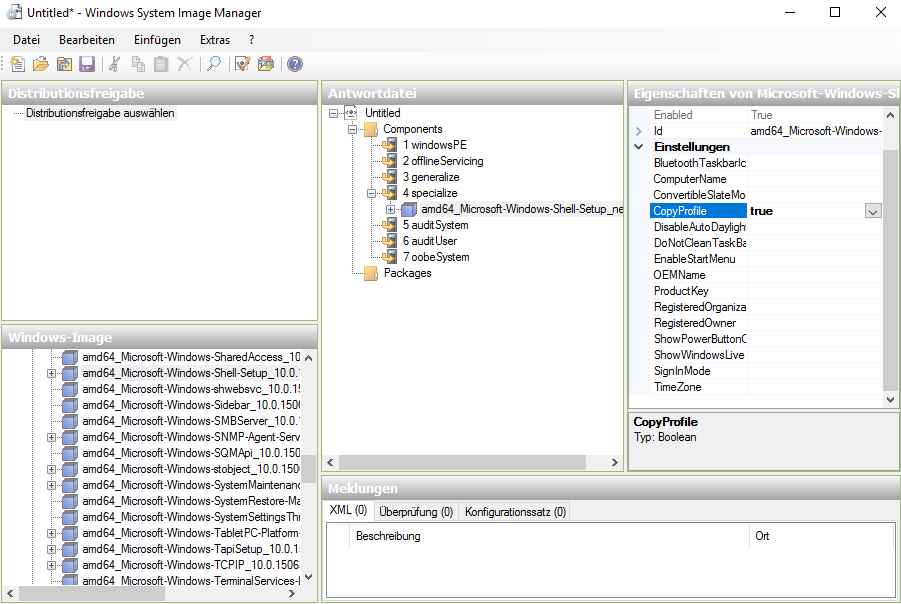Click the Untitled answer file icon
This screenshot has width=901, height=604.
tap(351, 113)
